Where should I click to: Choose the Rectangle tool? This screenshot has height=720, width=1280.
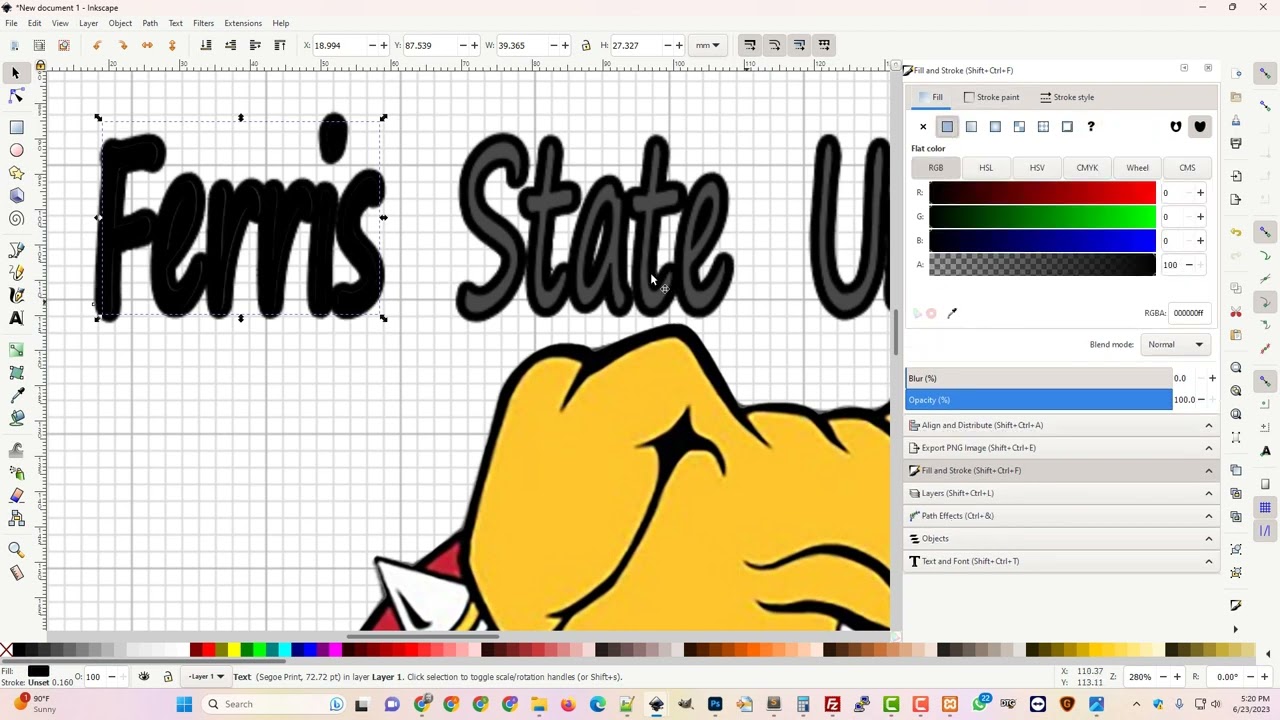click(x=16, y=127)
